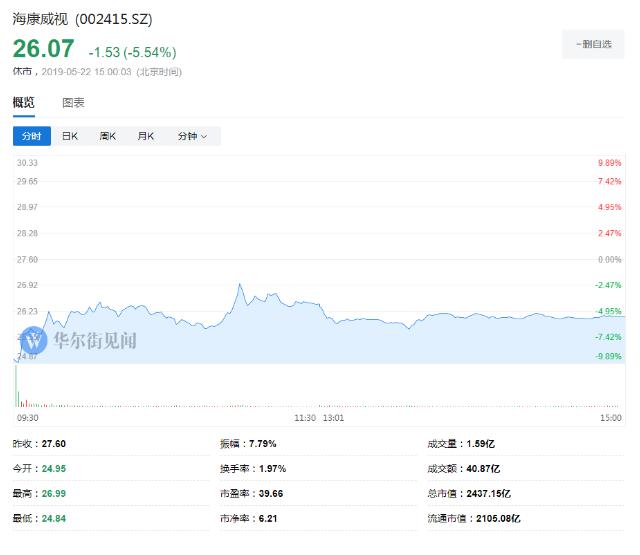The width and height of the screenshot is (640, 555).
Task: Select the 分时 intraday chart view
Action: pyautogui.click(x=31, y=136)
